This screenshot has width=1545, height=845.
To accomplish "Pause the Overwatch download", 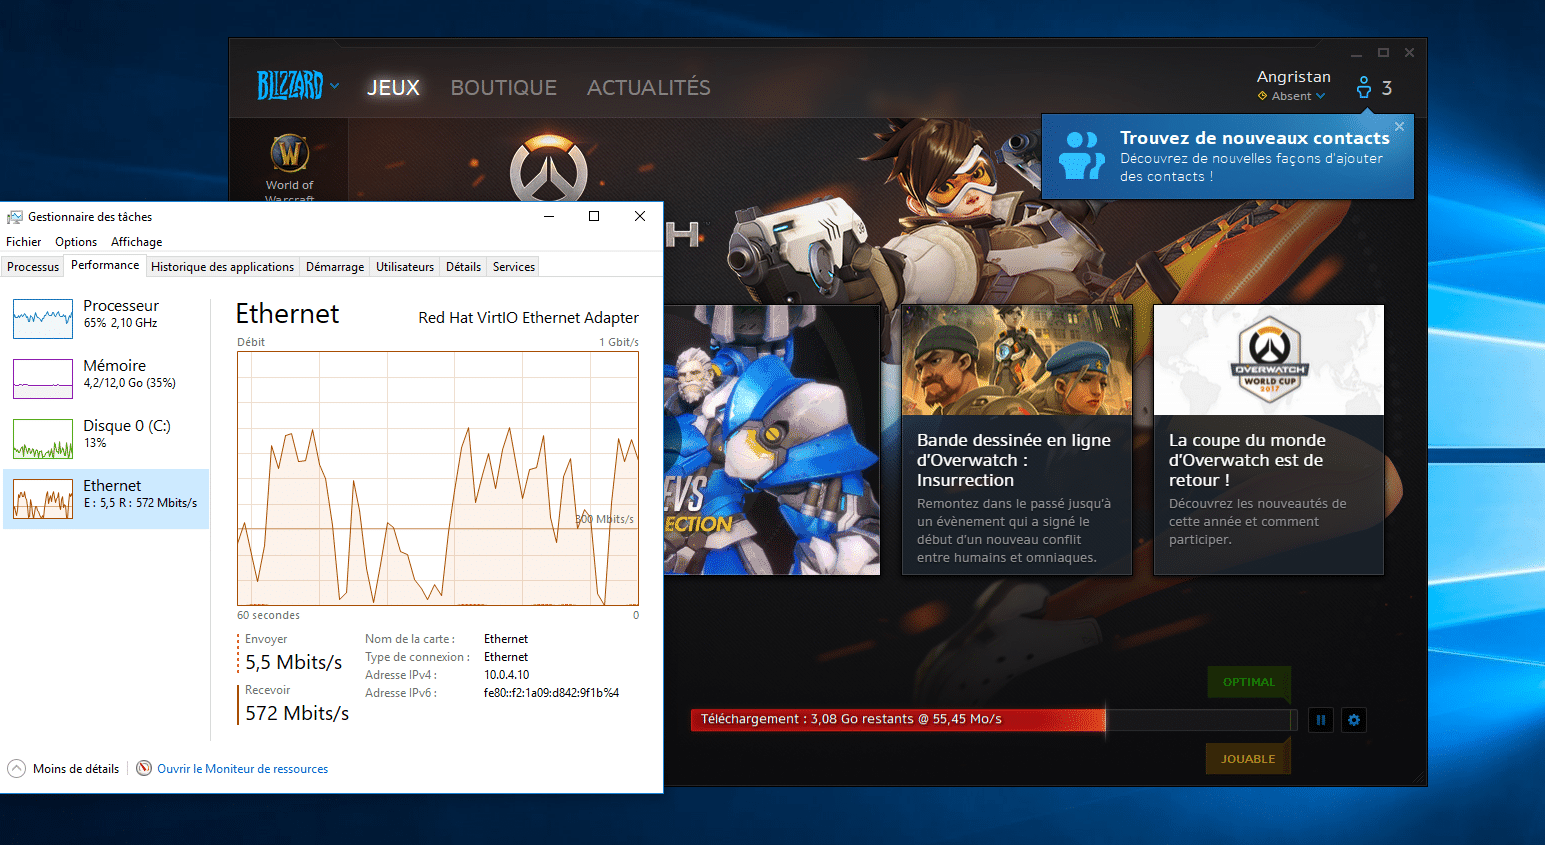I will coord(1321,719).
